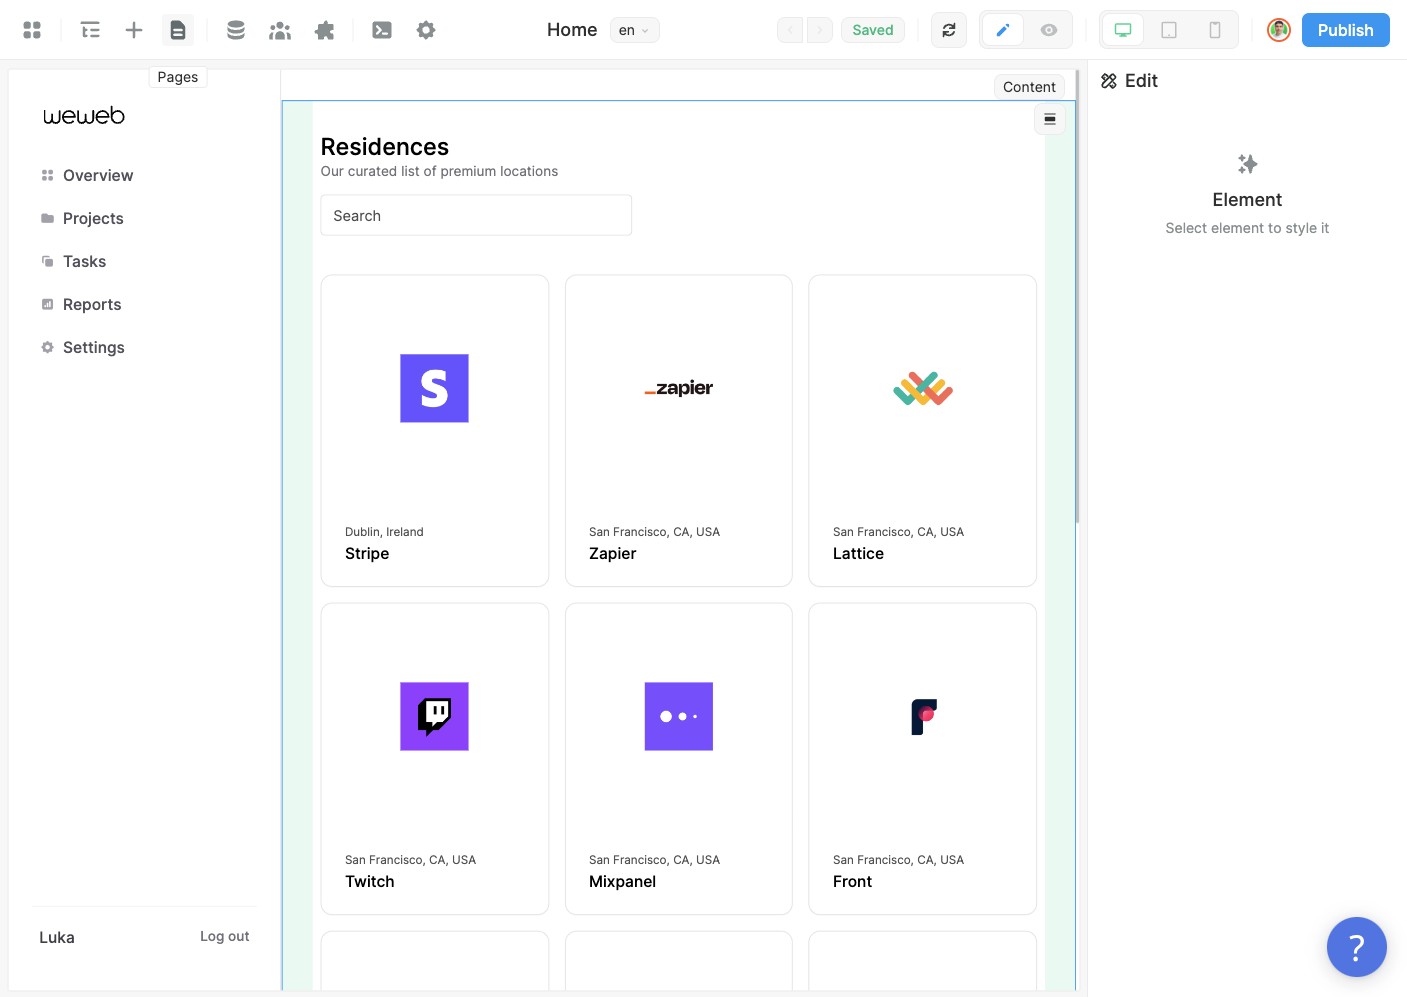Click the Luka user name
The image size is (1407, 997).
(57, 937)
